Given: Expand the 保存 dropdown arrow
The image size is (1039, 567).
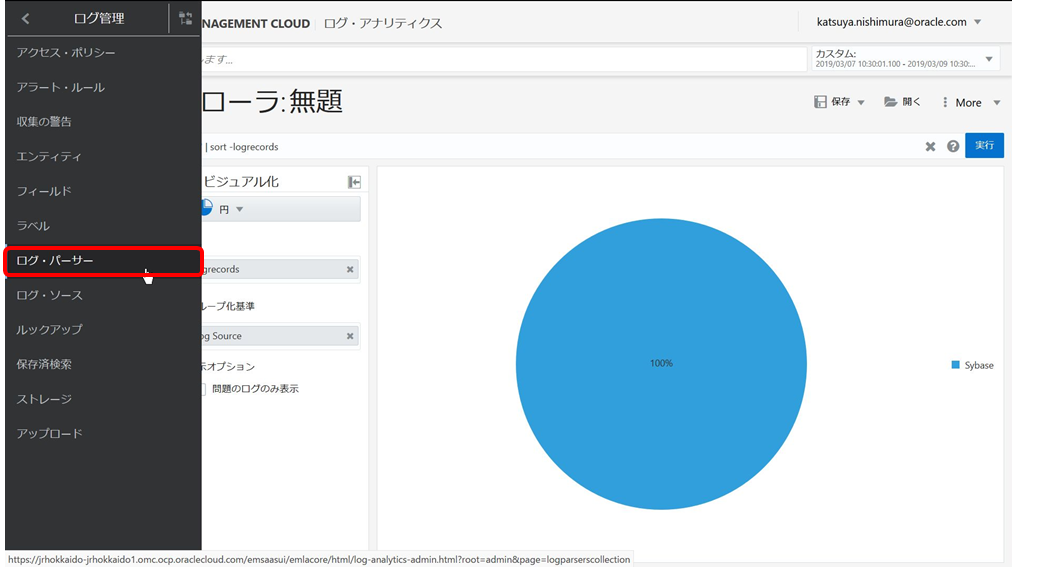Looking at the screenshot, I should tap(861, 103).
